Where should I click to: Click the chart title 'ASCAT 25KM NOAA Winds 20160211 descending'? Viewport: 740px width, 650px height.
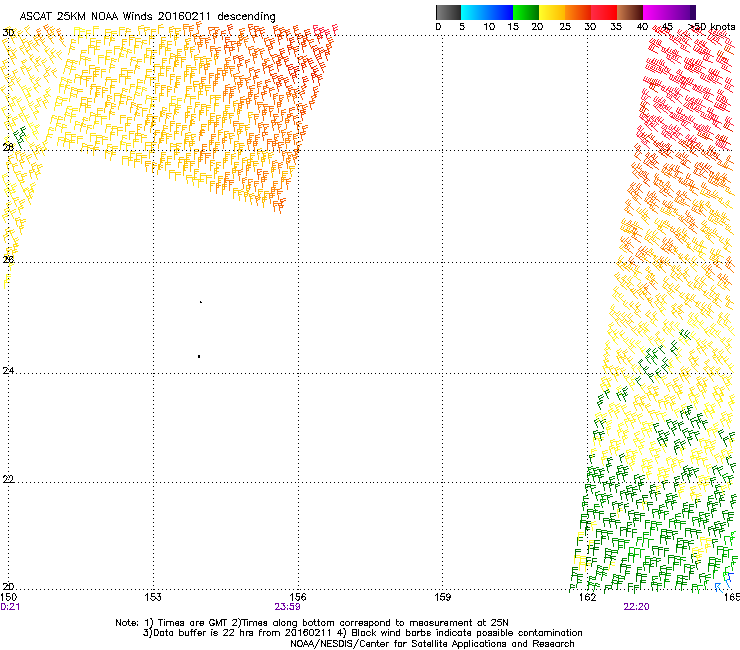[147, 16]
